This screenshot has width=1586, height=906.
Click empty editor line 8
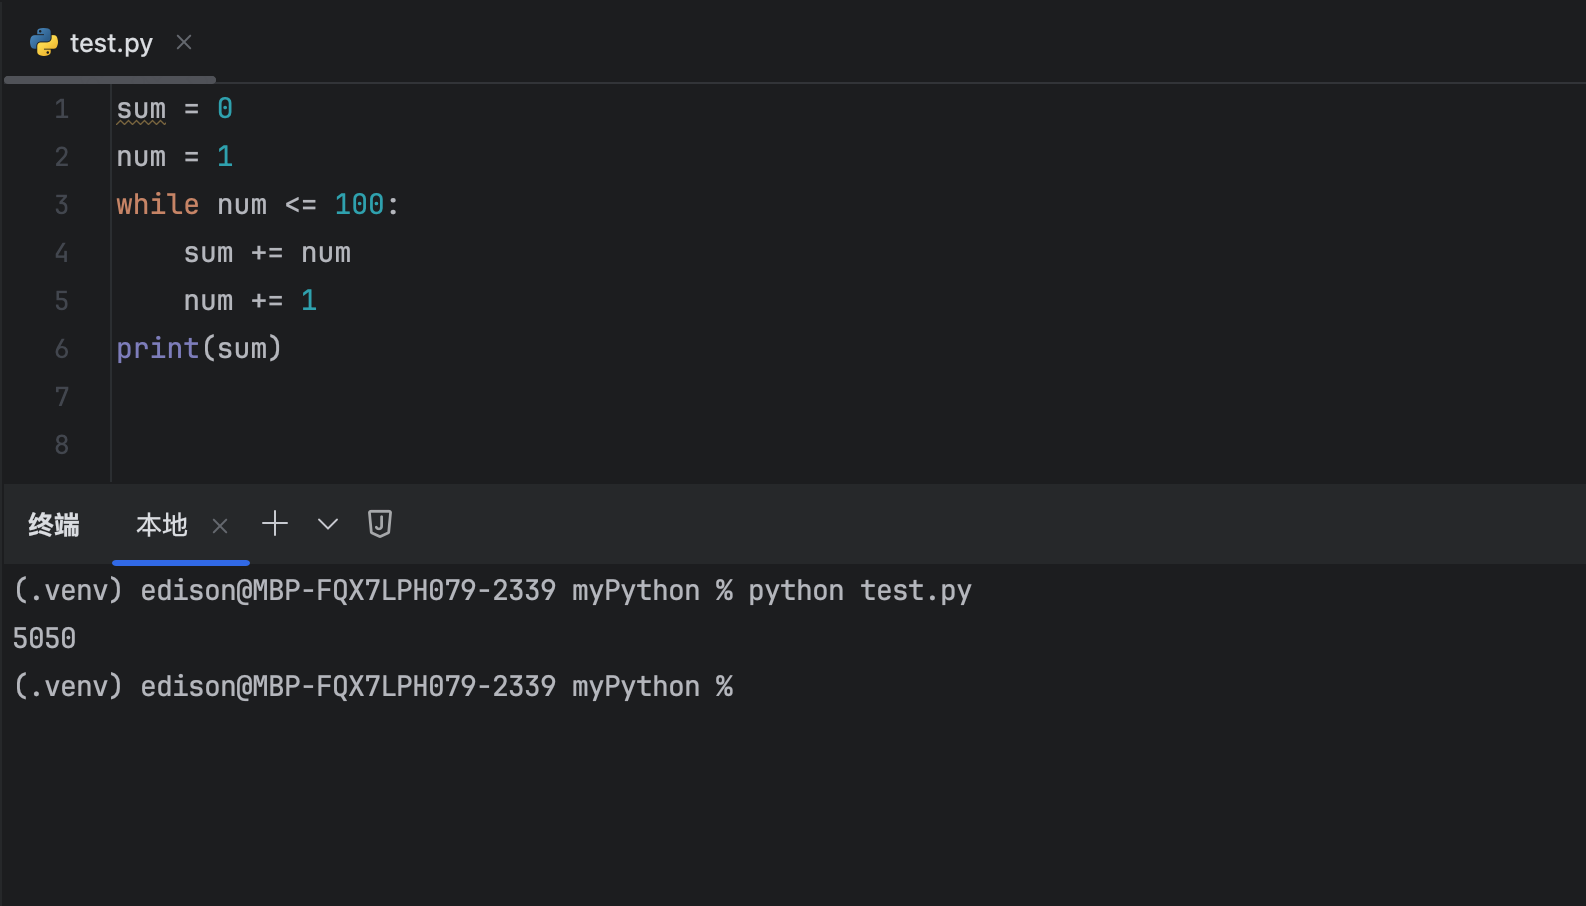[400, 445]
